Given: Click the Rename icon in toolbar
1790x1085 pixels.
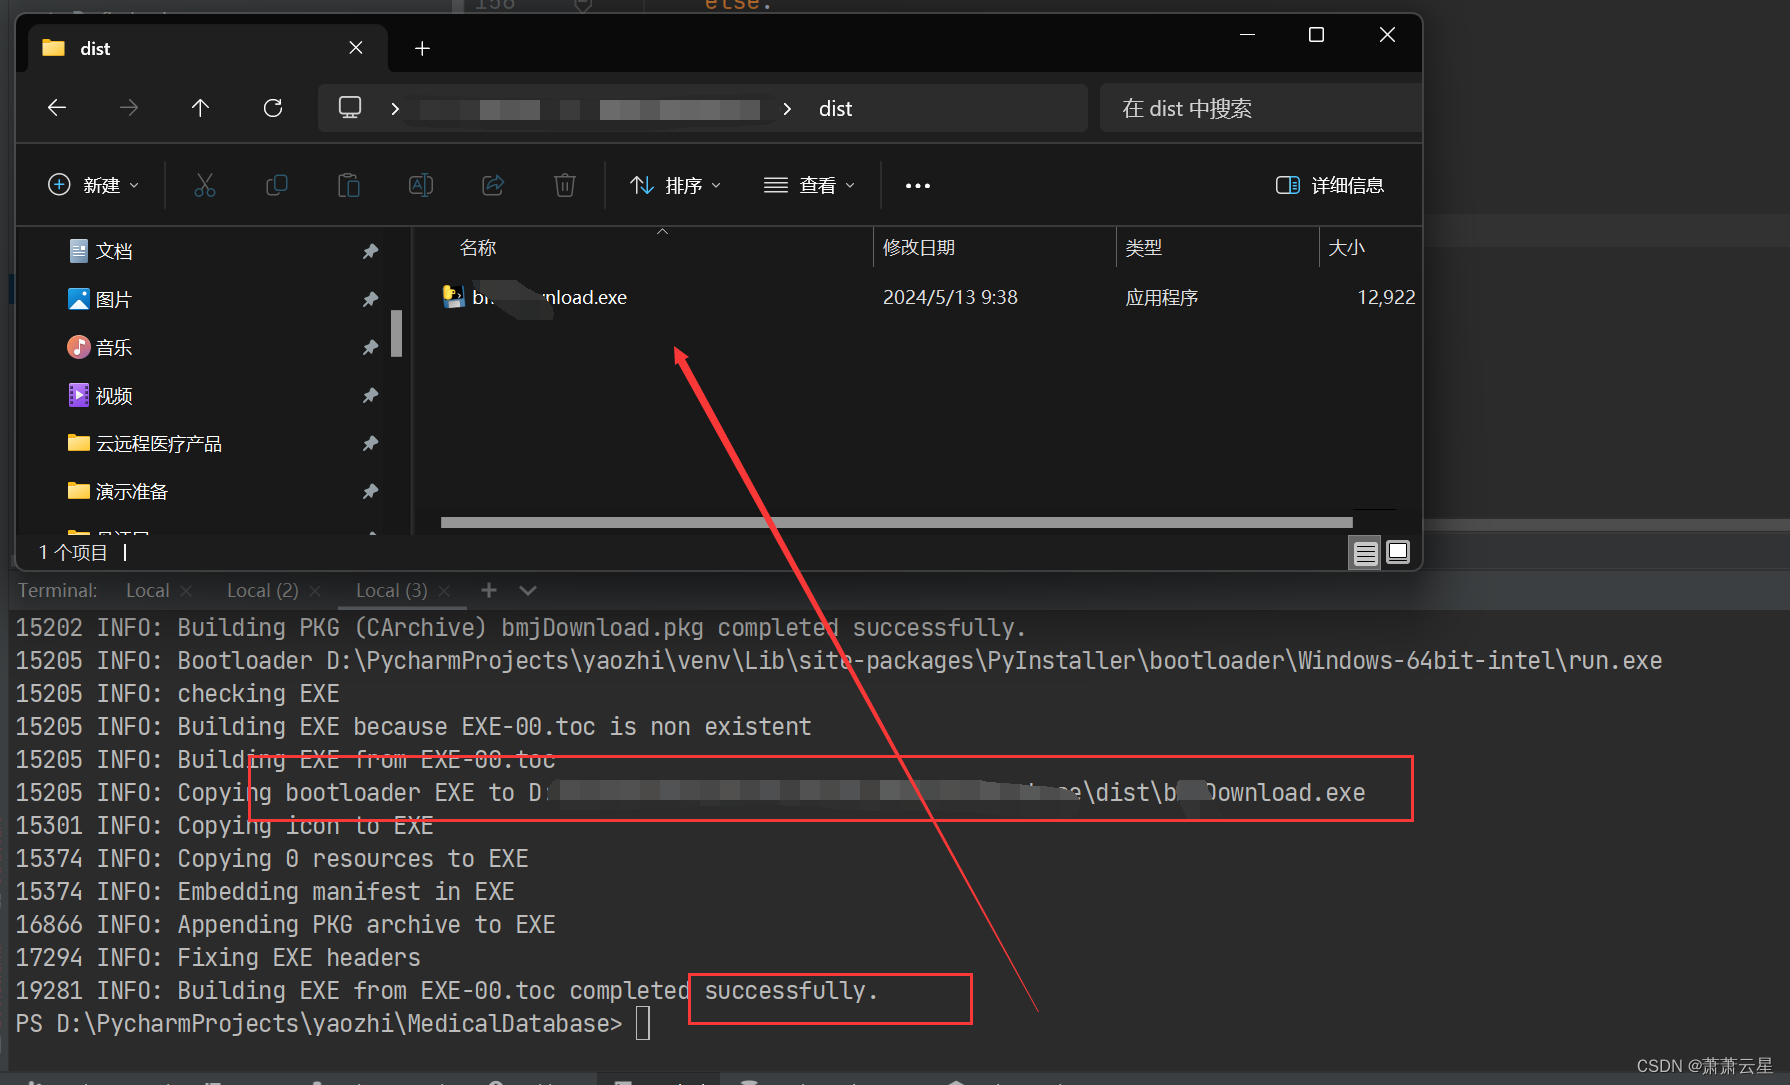Looking at the screenshot, I should pyautogui.click(x=421, y=185).
